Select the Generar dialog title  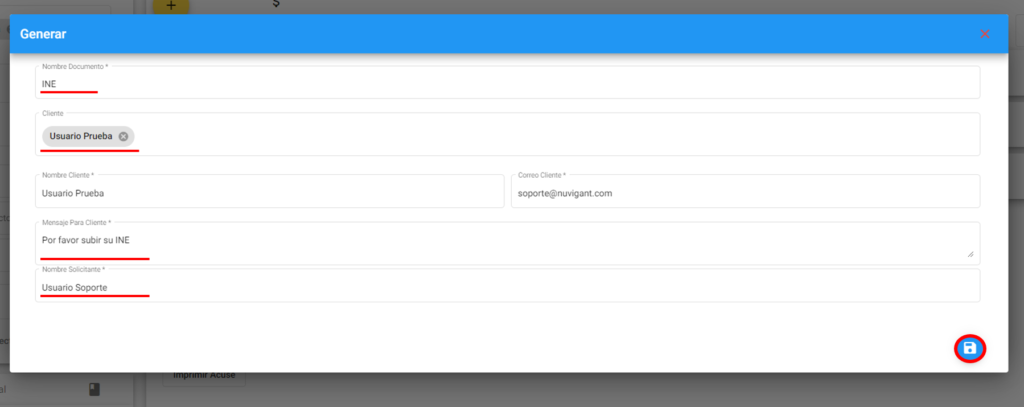pyautogui.click(x=43, y=34)
